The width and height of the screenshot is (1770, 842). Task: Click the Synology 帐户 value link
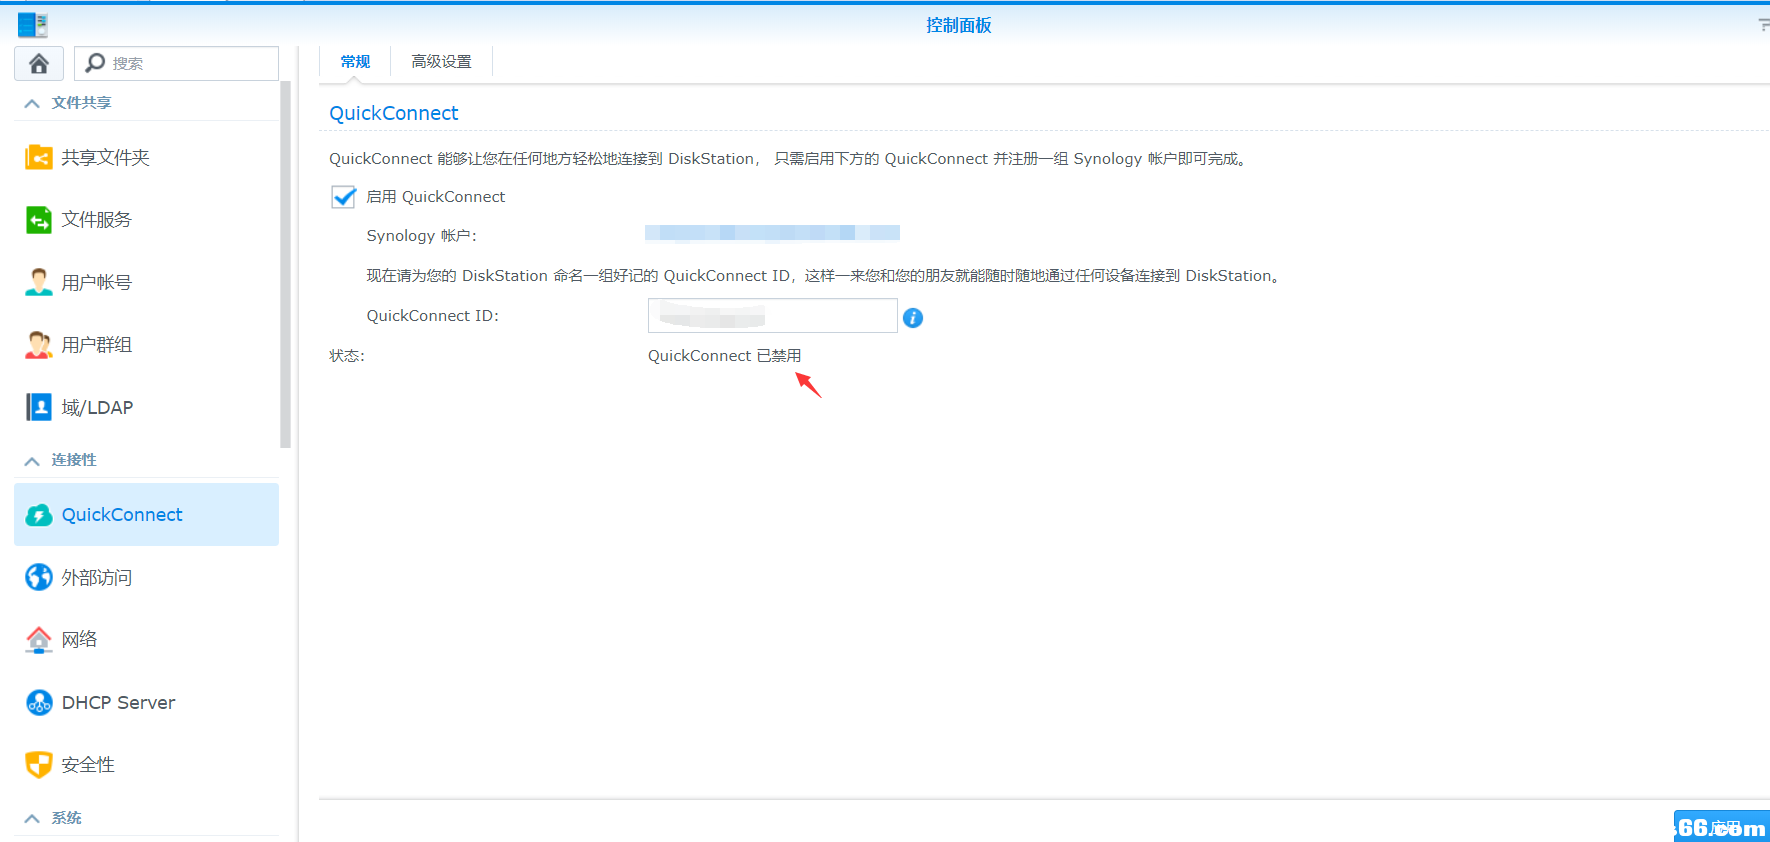(x=772, y=233)
